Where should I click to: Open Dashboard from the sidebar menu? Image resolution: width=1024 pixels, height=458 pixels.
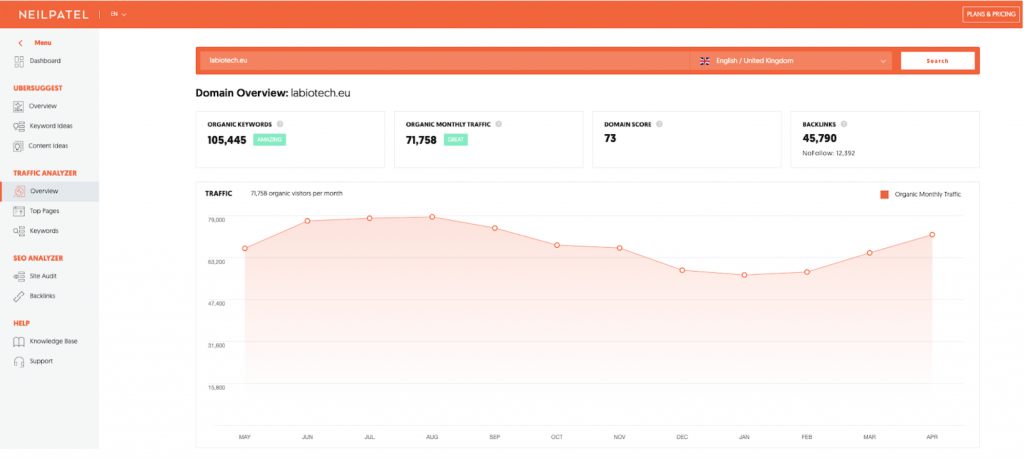tap(45, 61)
